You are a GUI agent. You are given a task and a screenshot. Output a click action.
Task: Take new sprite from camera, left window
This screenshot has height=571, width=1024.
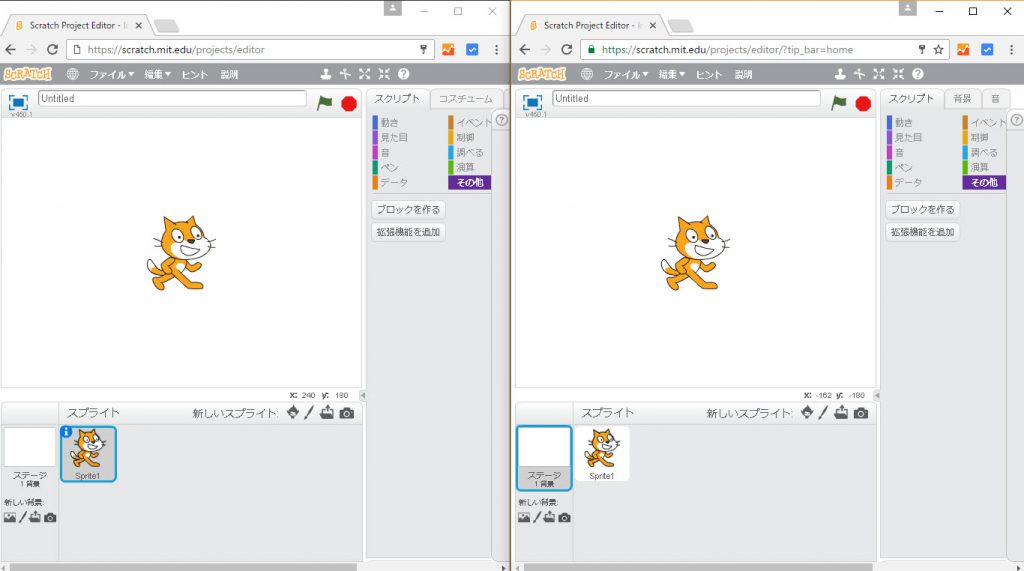[x=347, y=413]
